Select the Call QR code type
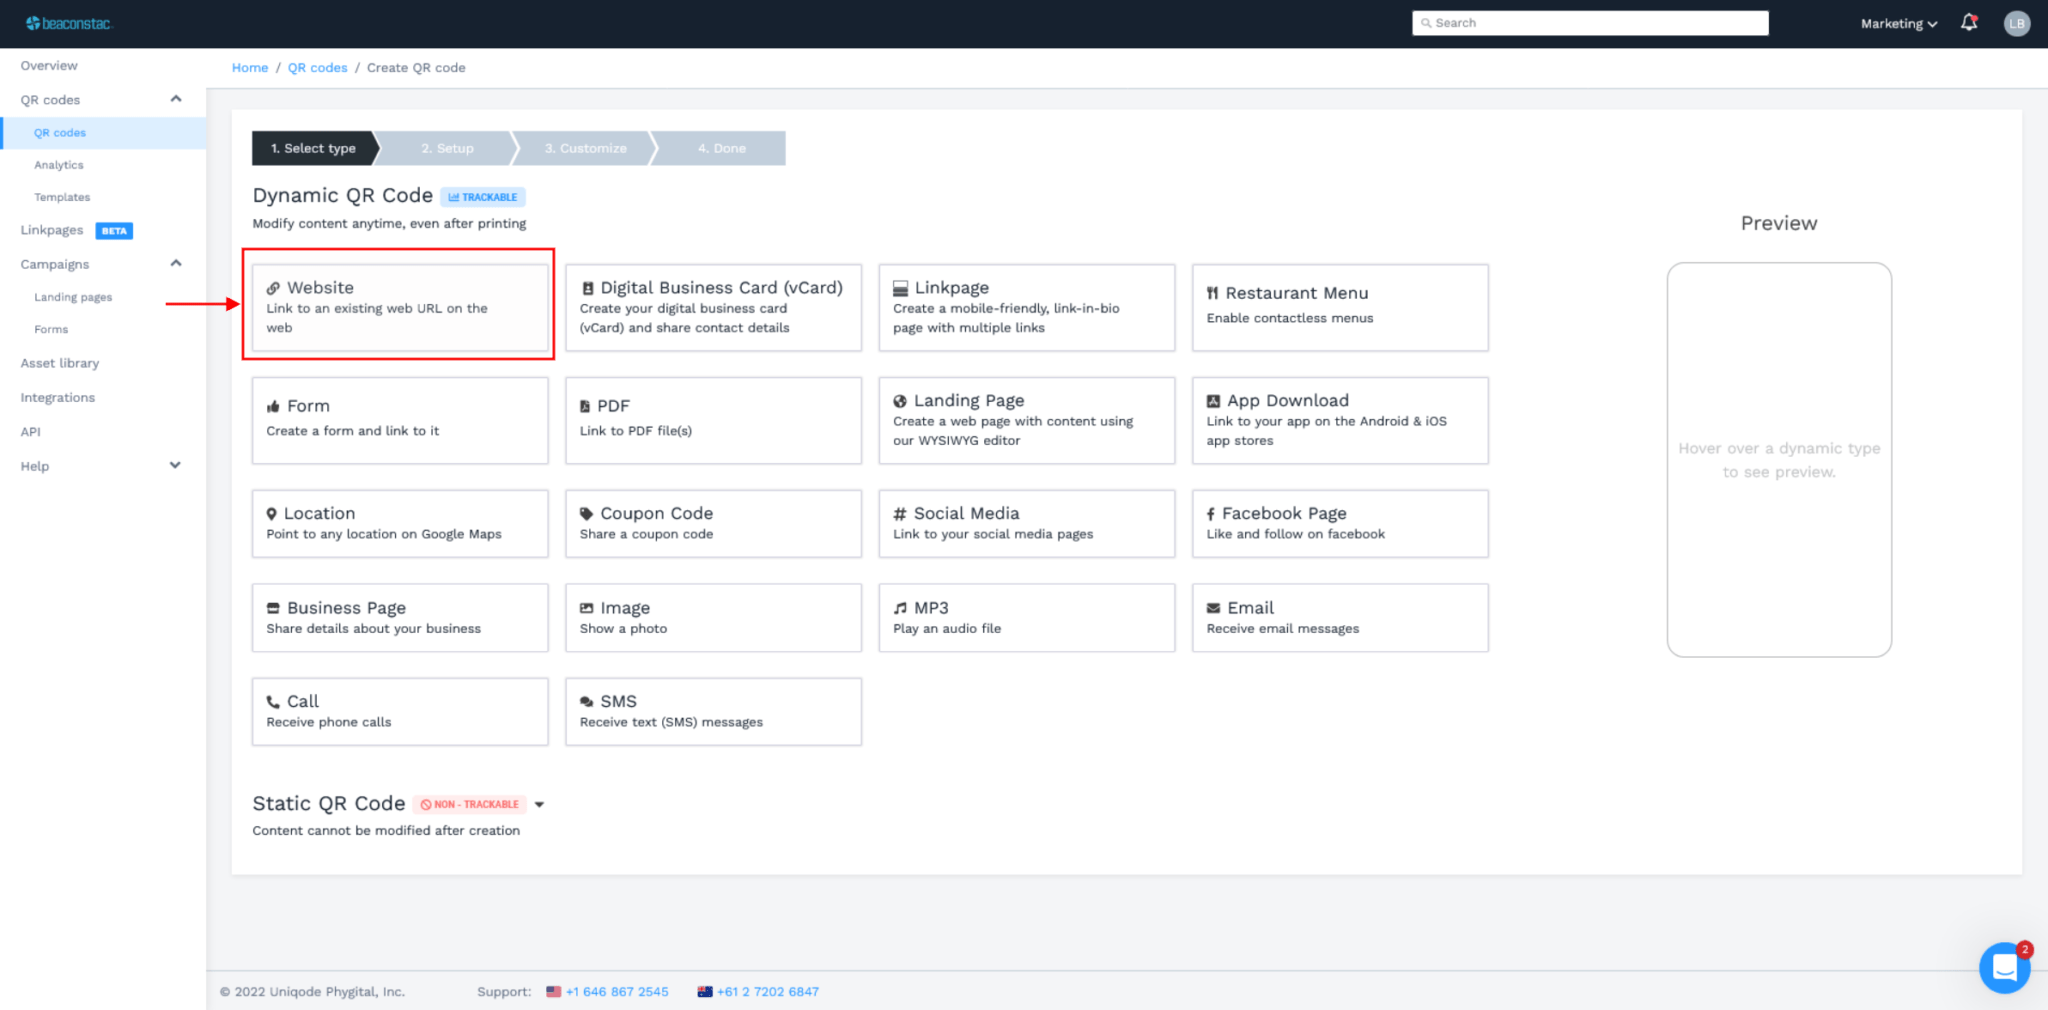This screenshot has width=2048, height=1010. (399, 711)
